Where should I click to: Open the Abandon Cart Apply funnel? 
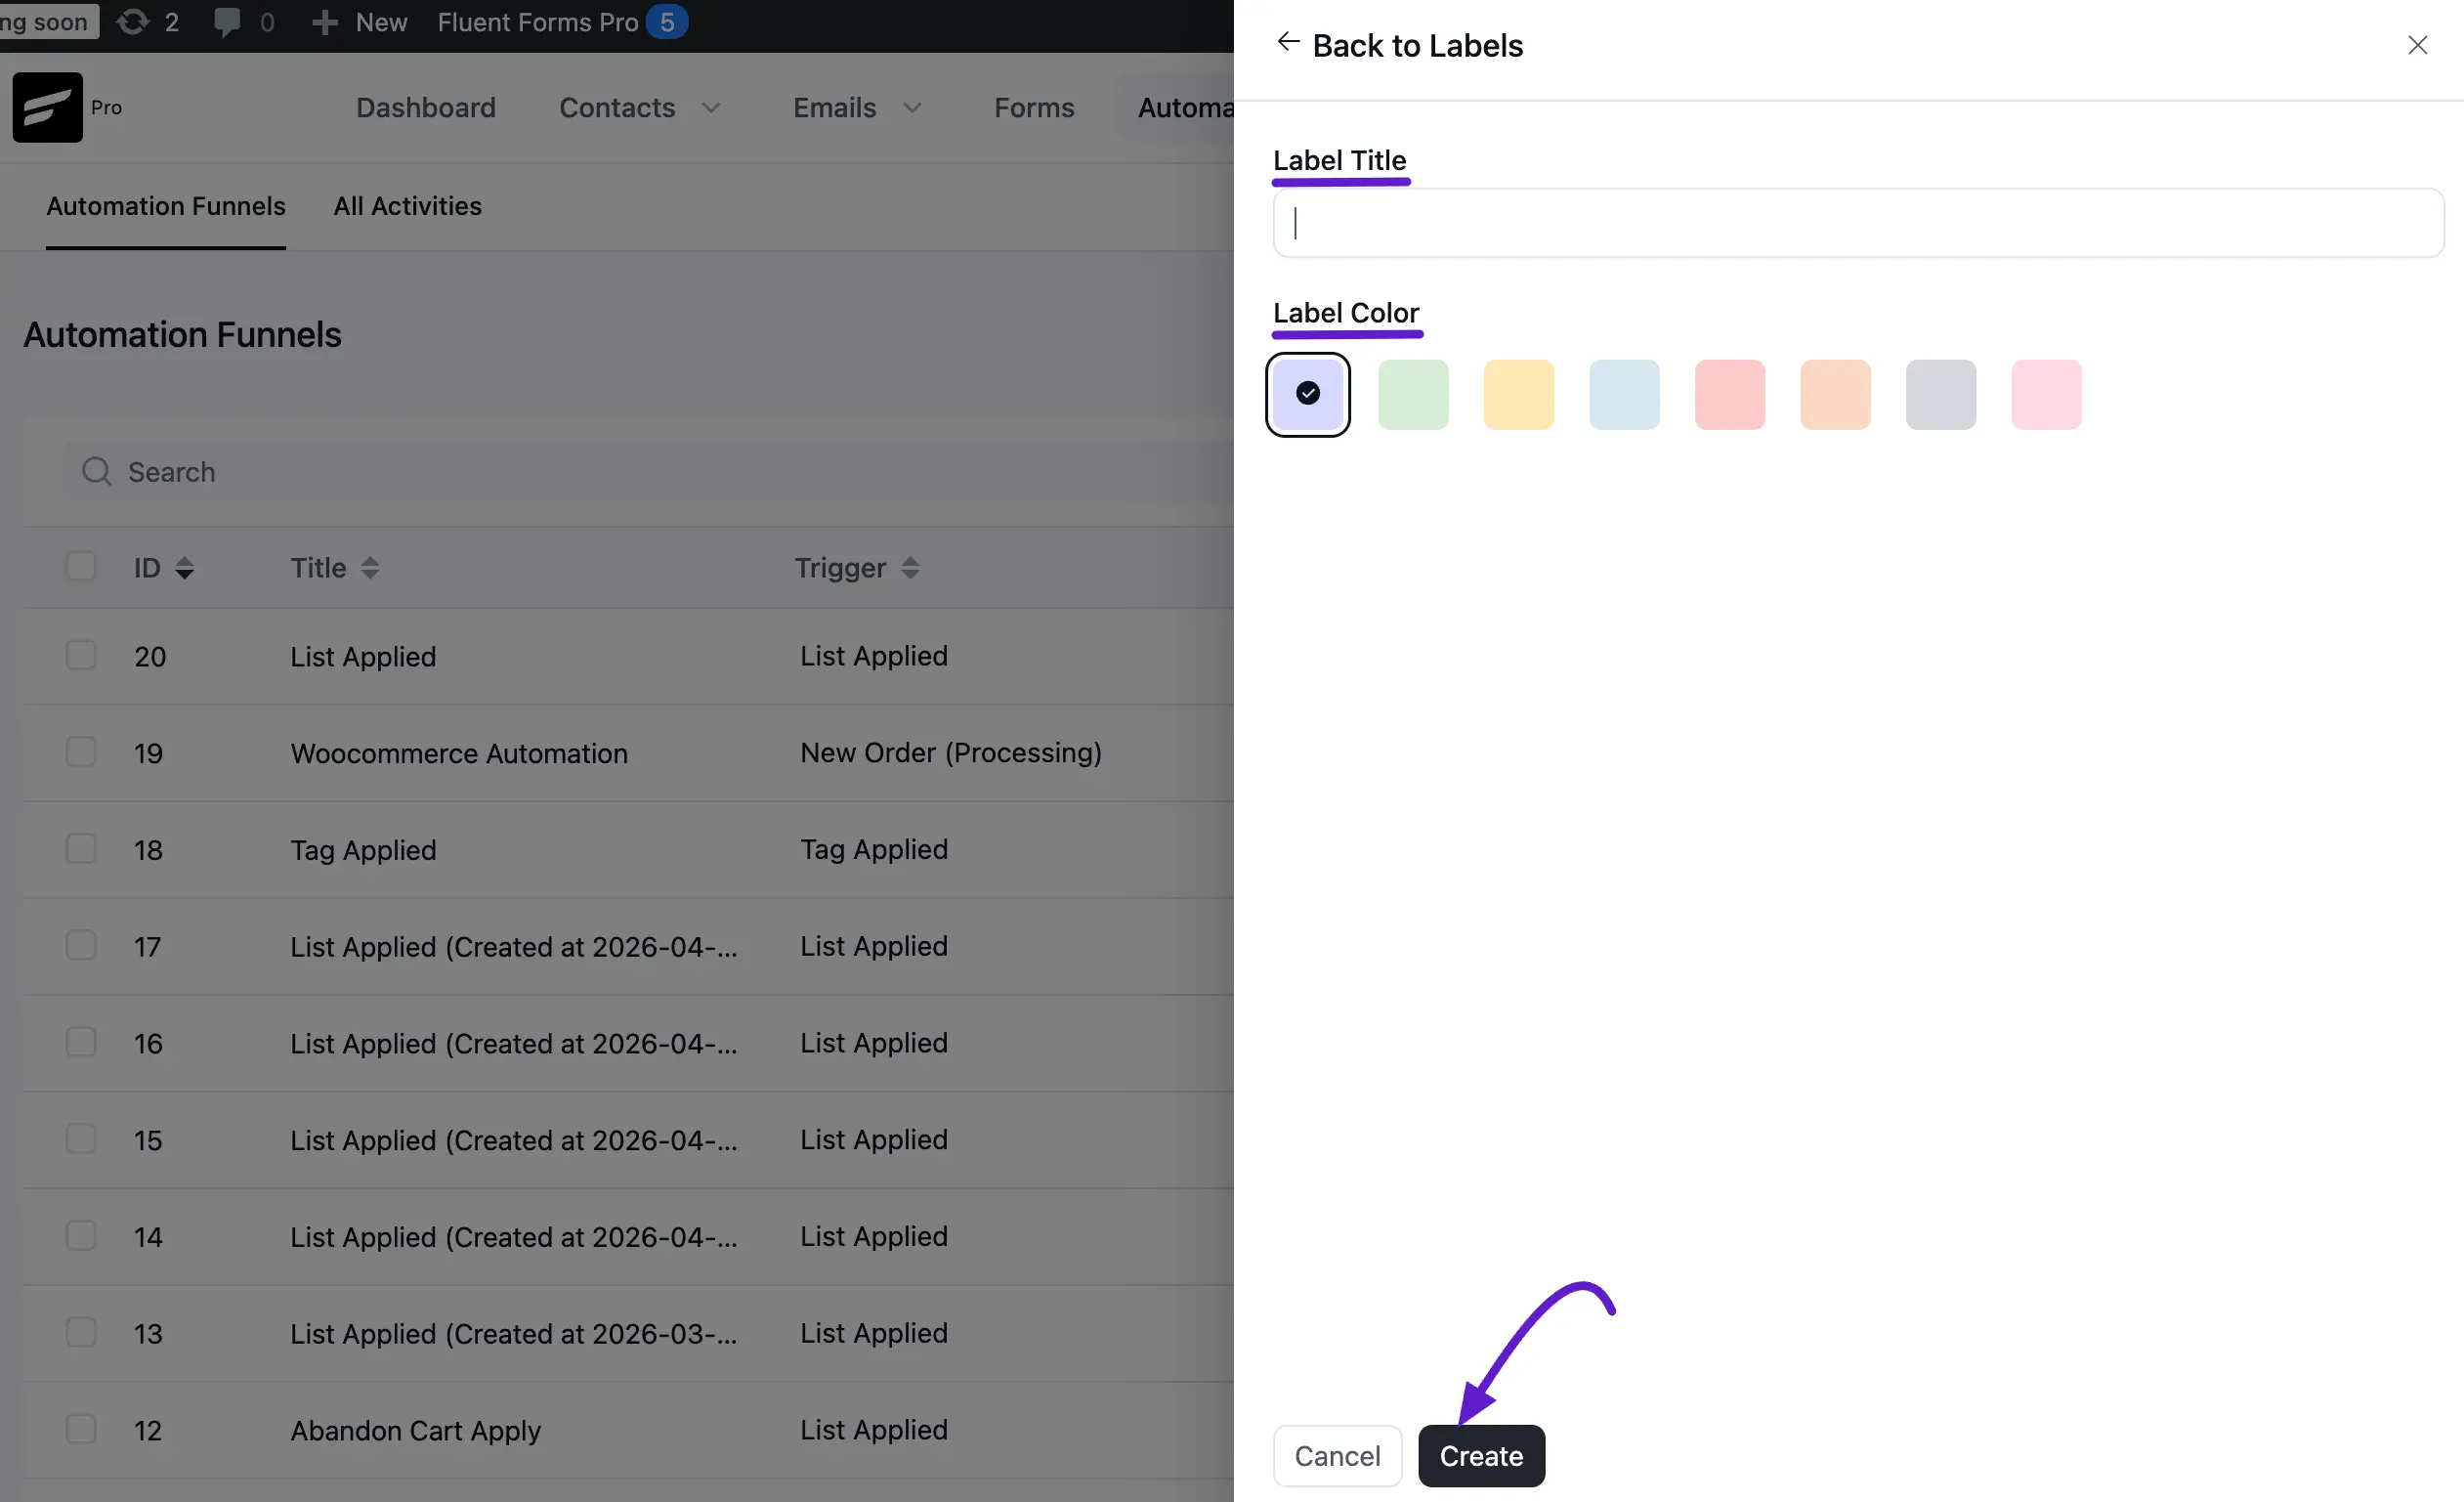click(x=416, y=1430)
